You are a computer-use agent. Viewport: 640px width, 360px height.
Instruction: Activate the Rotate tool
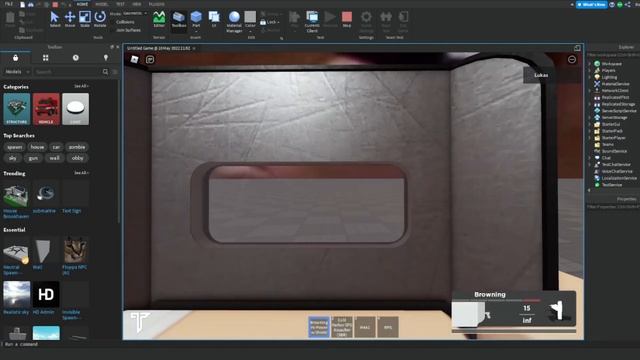(x=100, y=19)
